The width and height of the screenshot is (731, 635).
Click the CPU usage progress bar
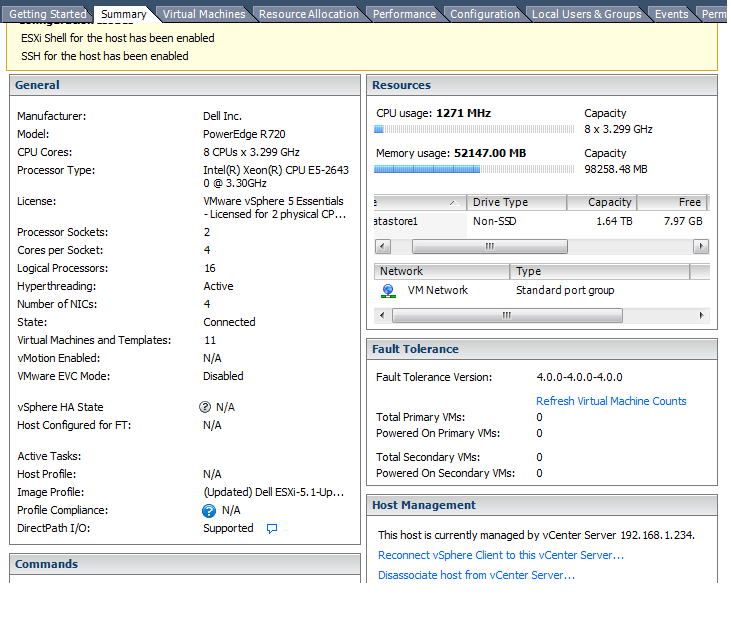(x=474, y=129)
